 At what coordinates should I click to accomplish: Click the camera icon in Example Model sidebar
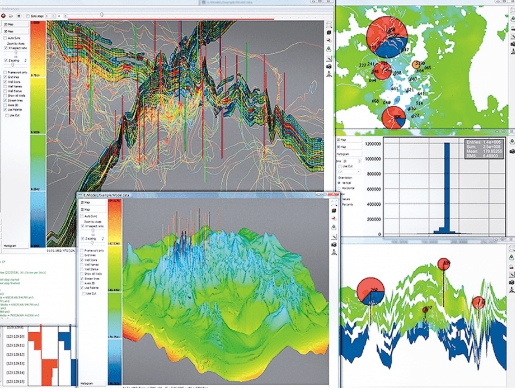(x=334, y=245)
